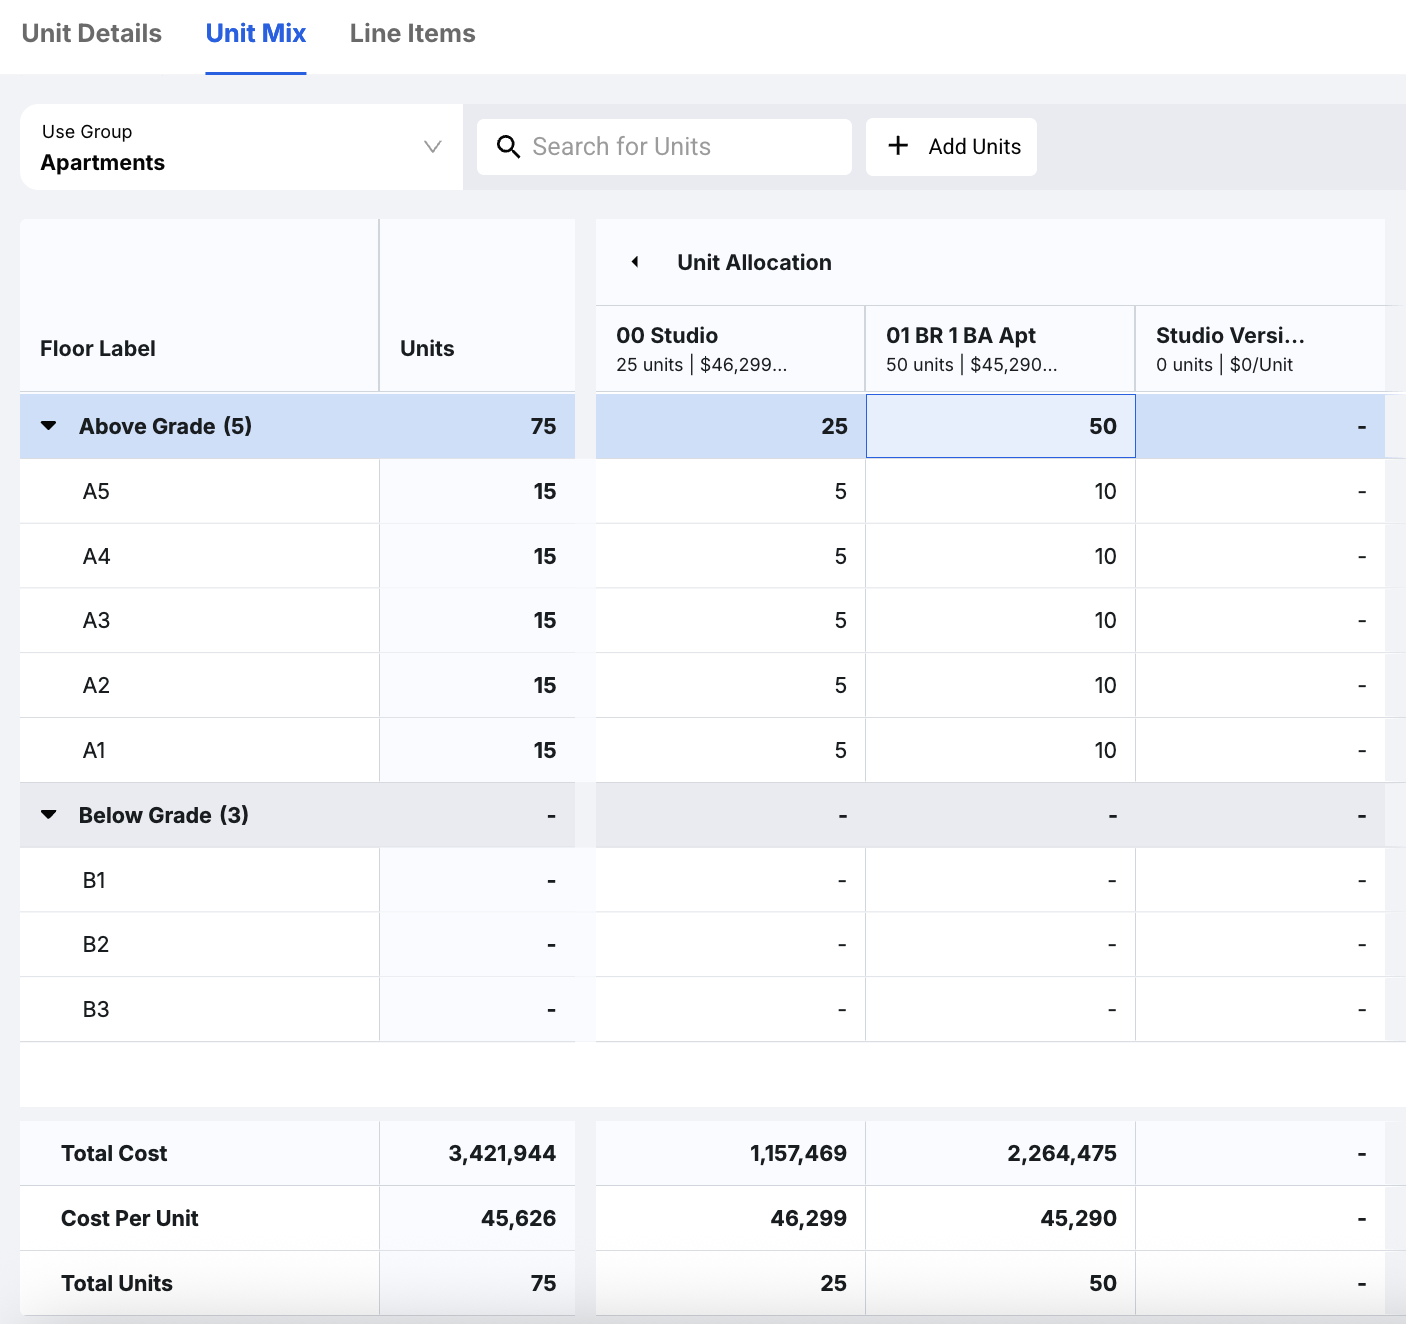Select the A1 floor row label
Screen dimensions: 1406x1324
pyautogui.click(x=94, y=750)
